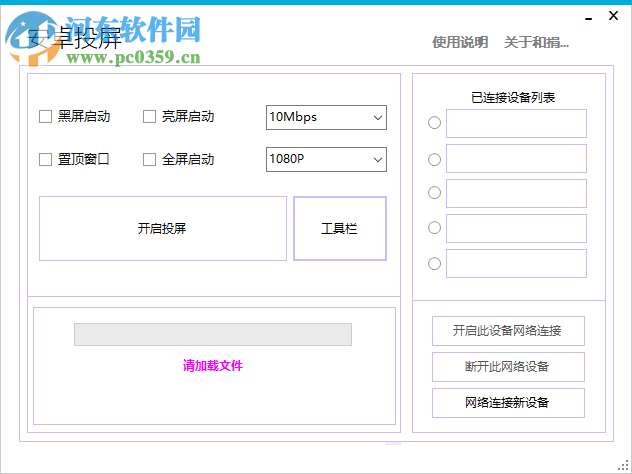Click the 已连接设备列表 heading

click(513, 98)
